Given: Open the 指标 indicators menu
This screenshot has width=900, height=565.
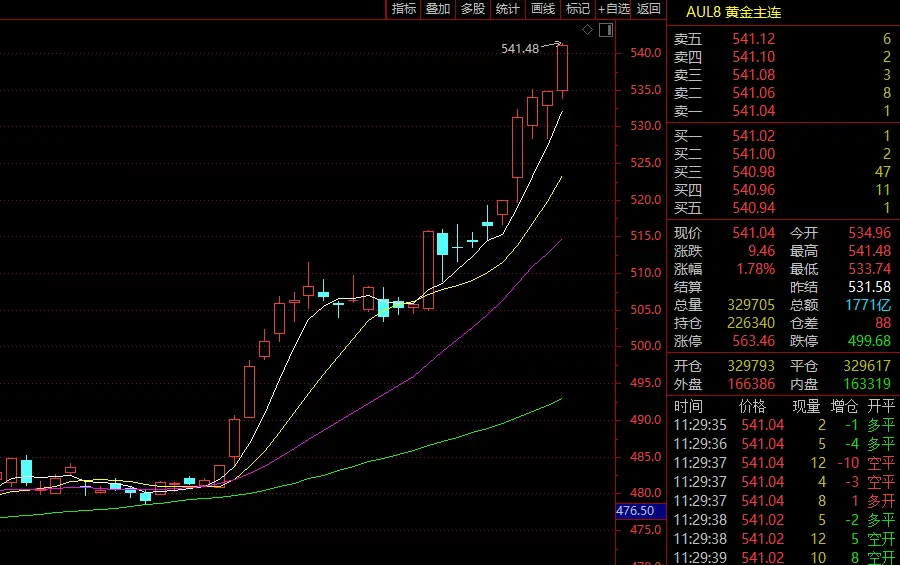Looking at the screenshot, I should [x=404, y=9].
